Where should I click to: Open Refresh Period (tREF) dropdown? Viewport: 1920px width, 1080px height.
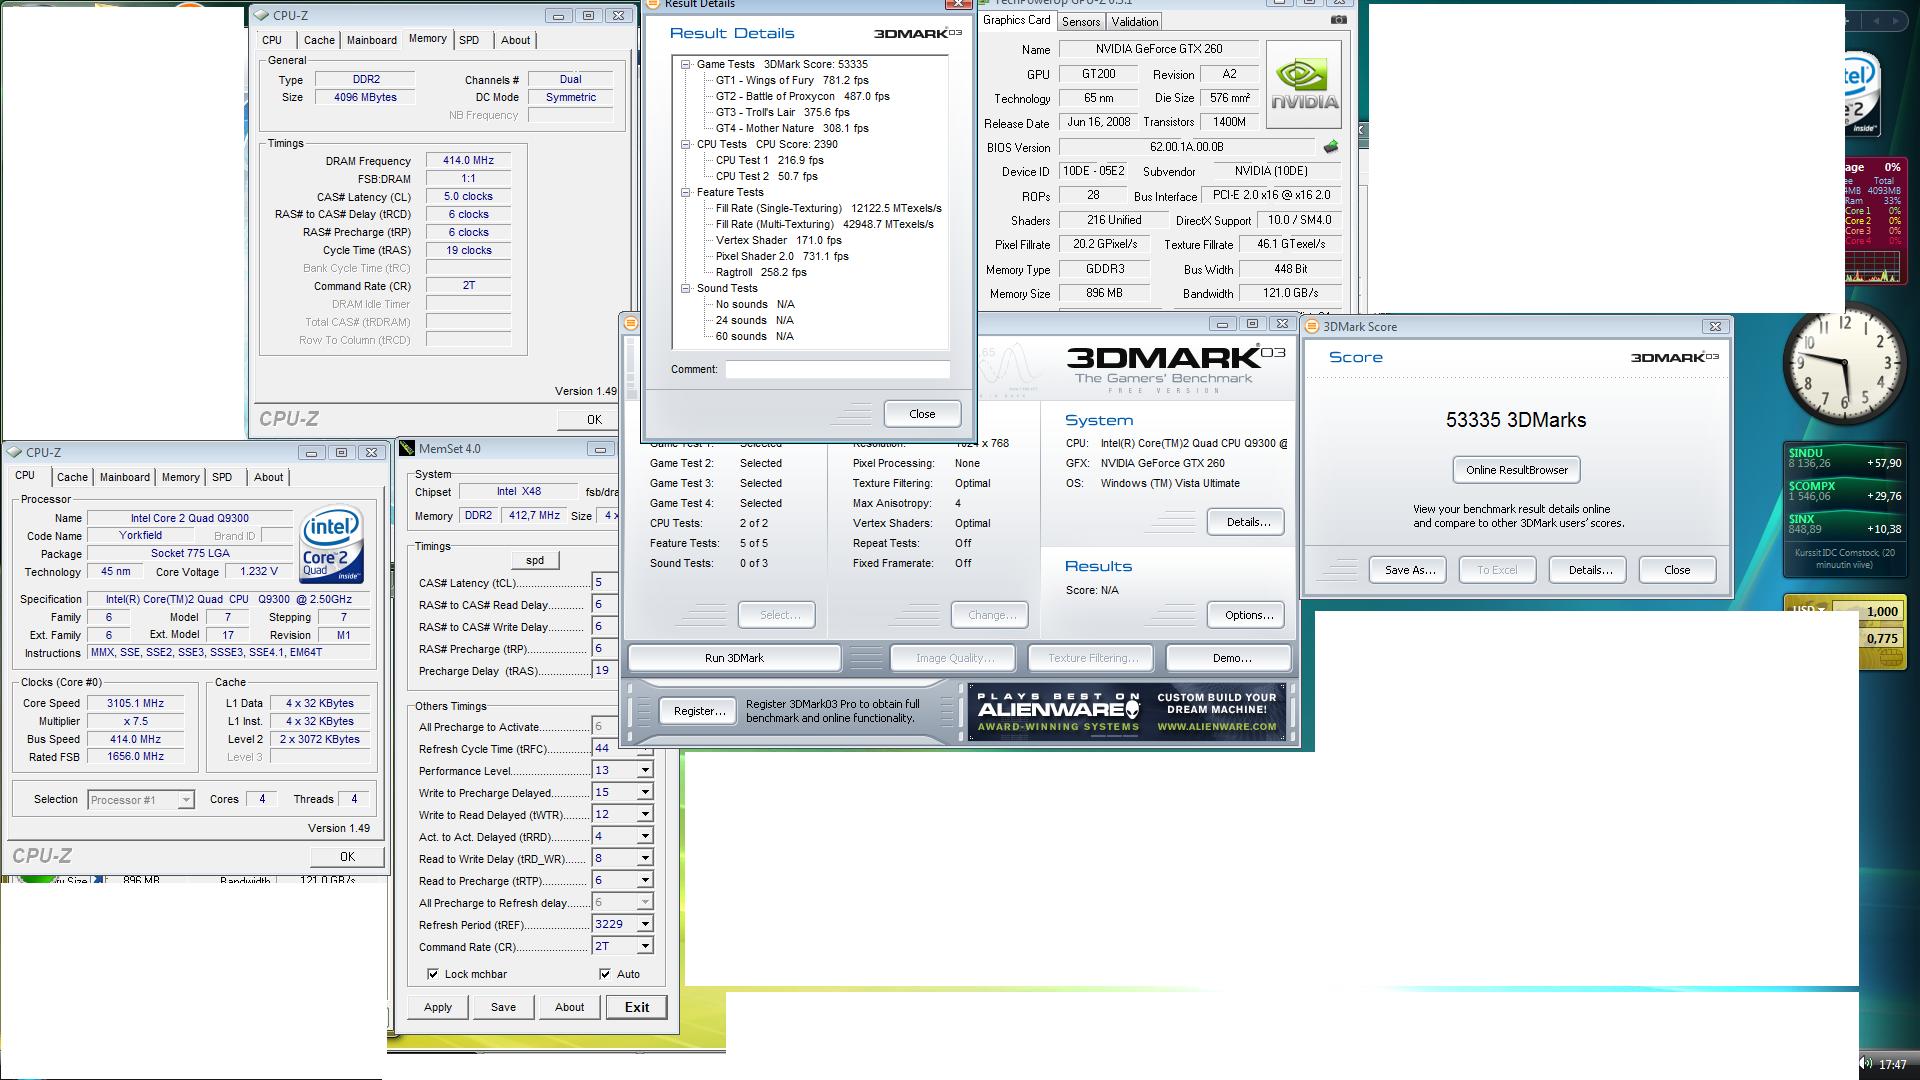point(645,925)
